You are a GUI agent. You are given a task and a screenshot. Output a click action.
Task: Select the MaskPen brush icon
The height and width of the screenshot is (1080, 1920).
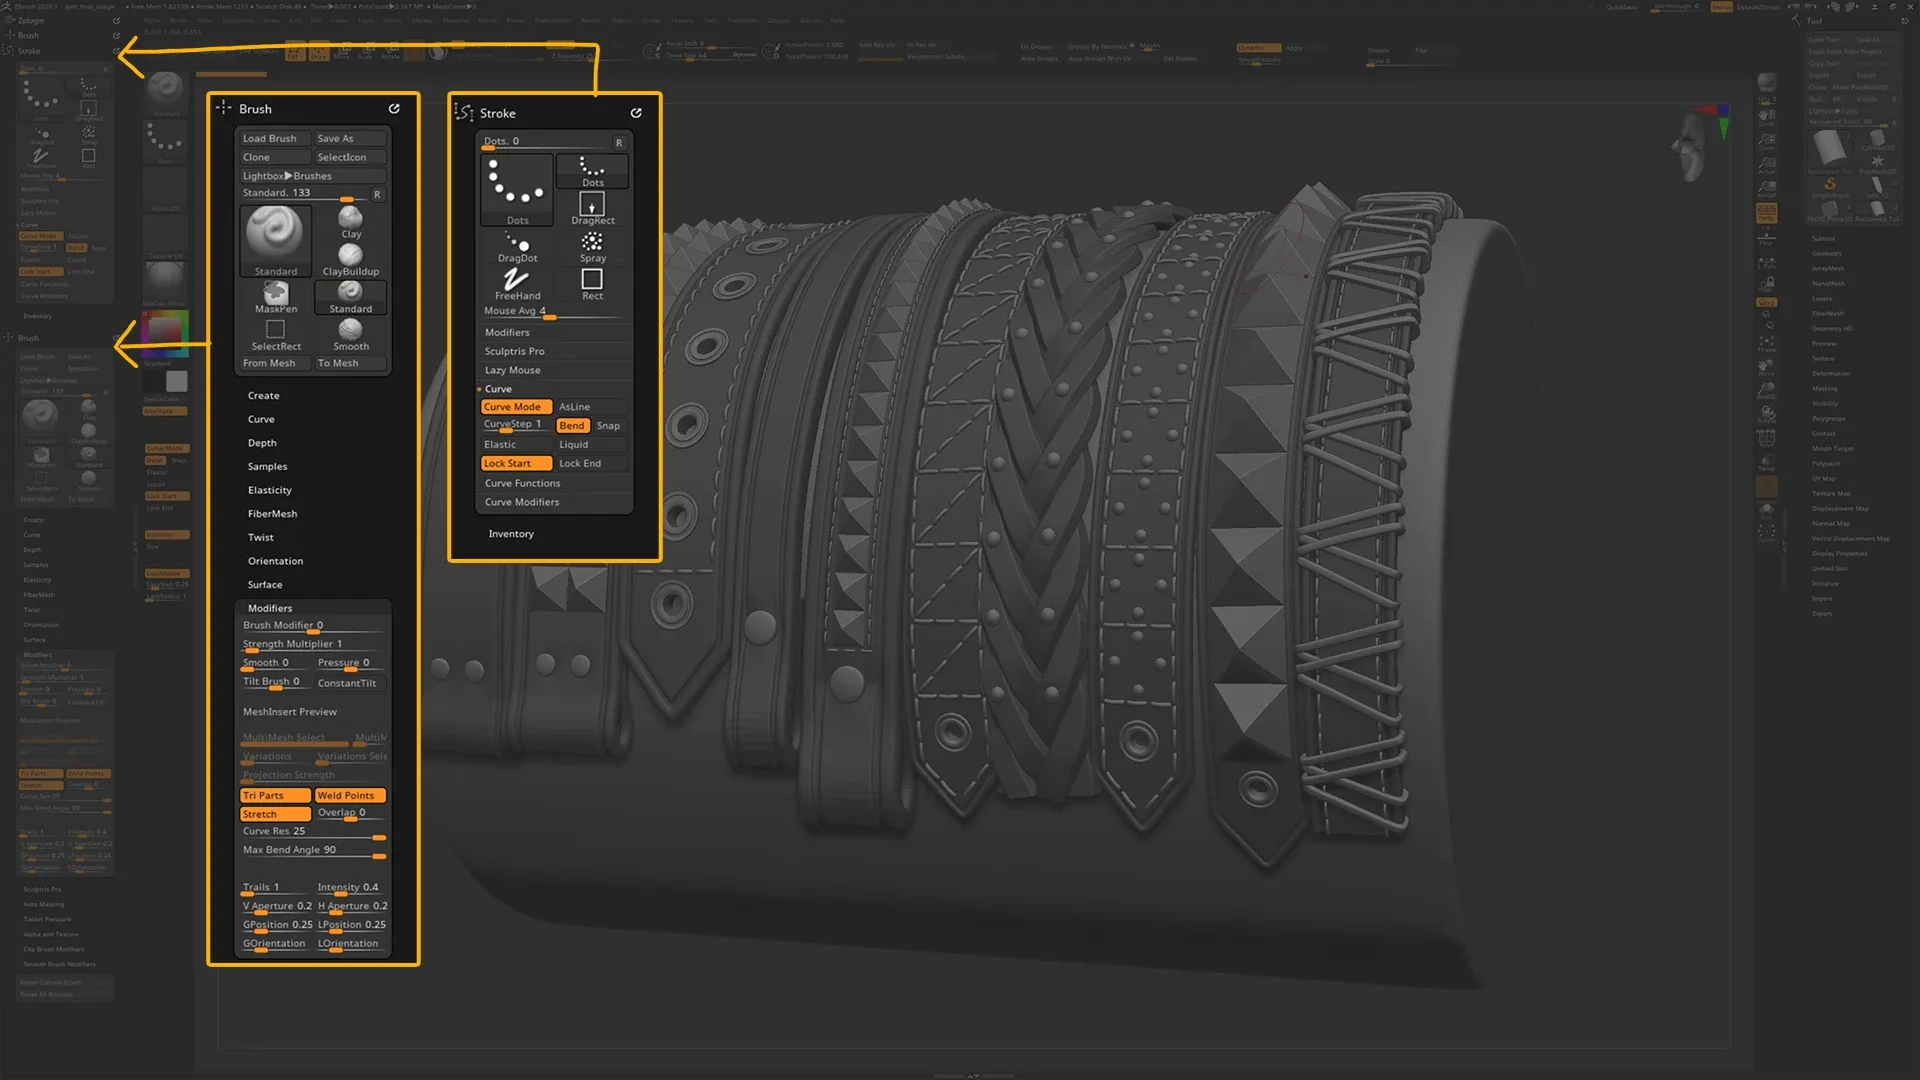click(x=276, y=293)
